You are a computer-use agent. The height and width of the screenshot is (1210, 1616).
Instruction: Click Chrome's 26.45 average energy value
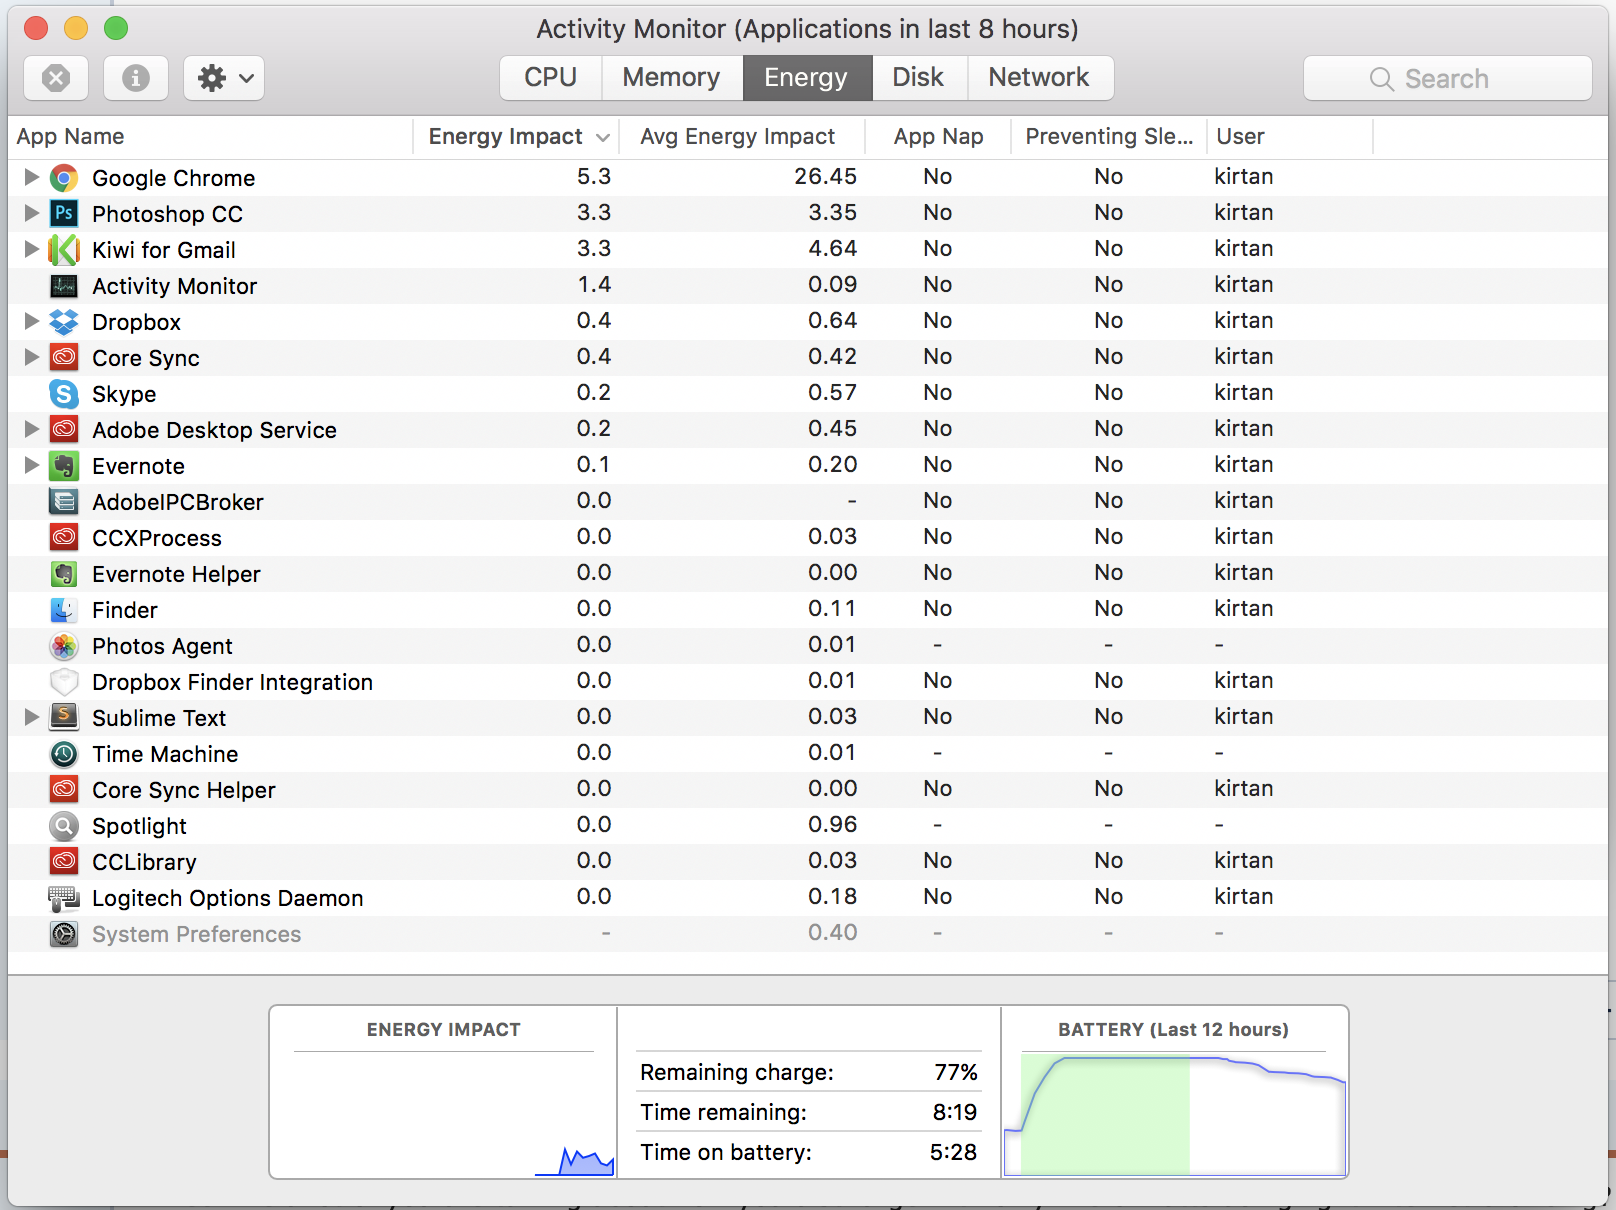(826, 176)
